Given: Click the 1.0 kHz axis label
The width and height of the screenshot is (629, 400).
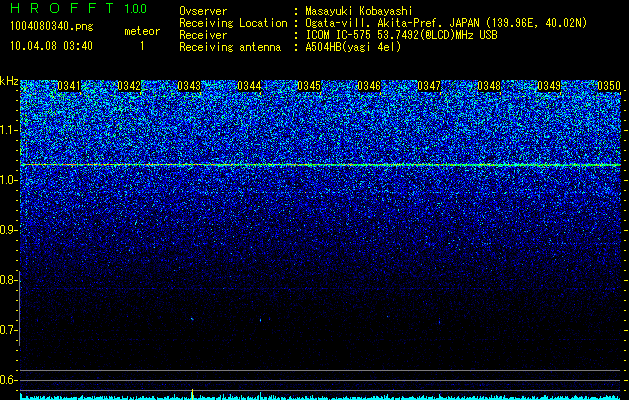Looking at the screenshot, I should pyautogui.click(x=9, y=180).
